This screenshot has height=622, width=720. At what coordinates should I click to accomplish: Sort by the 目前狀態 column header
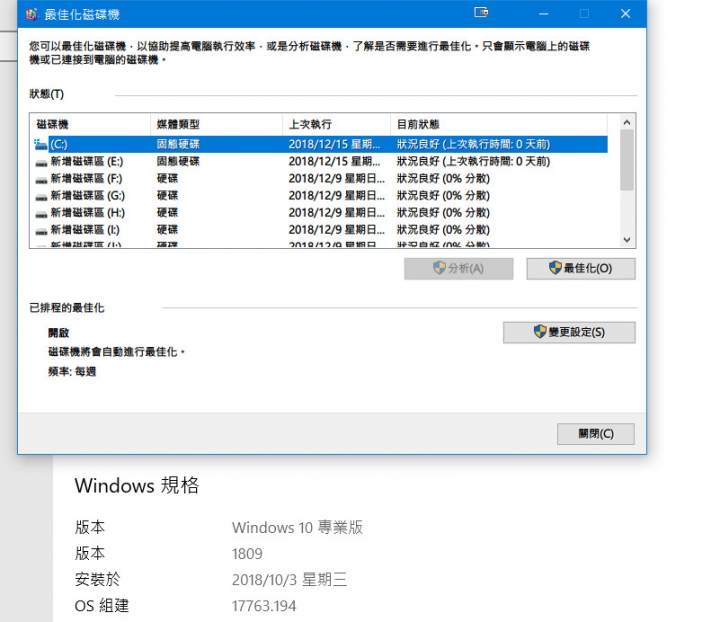pyautogui.click(x=499, y=124)
